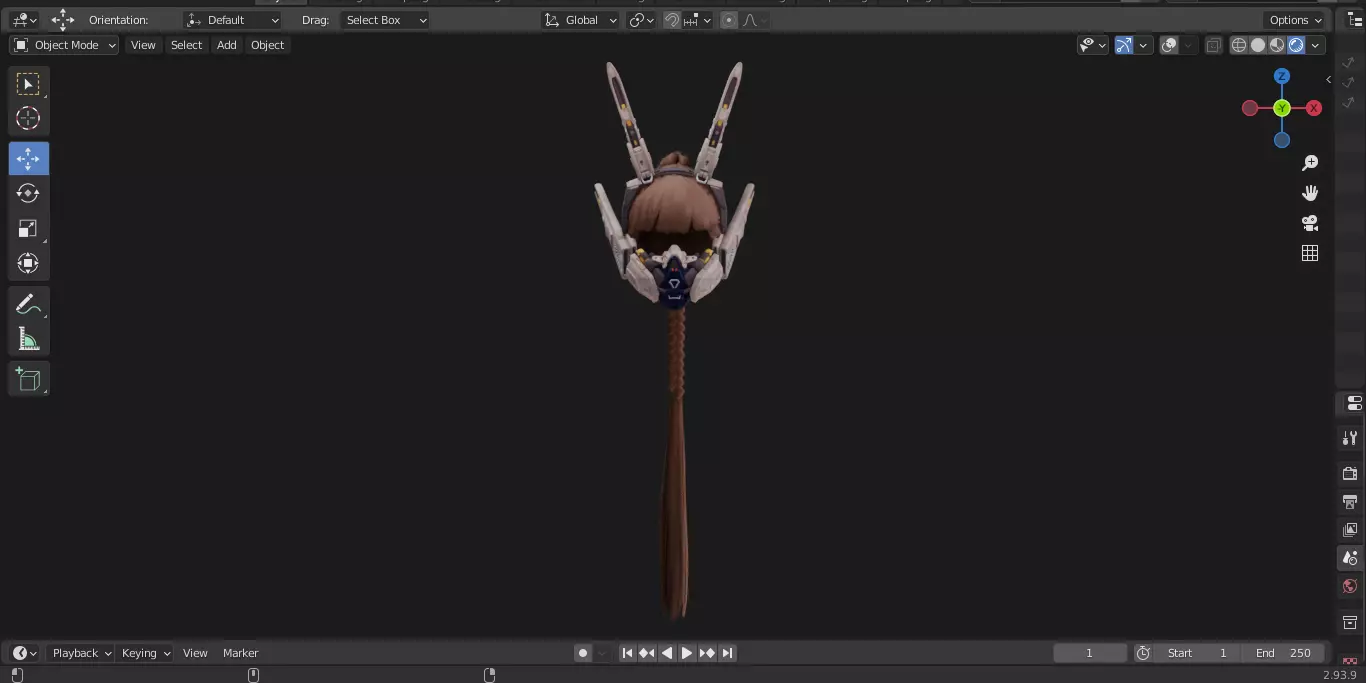Open the Tool properties tab
Viewport: 1366px width, 683px height.
pyautogui.click(x=1350, y=437)
